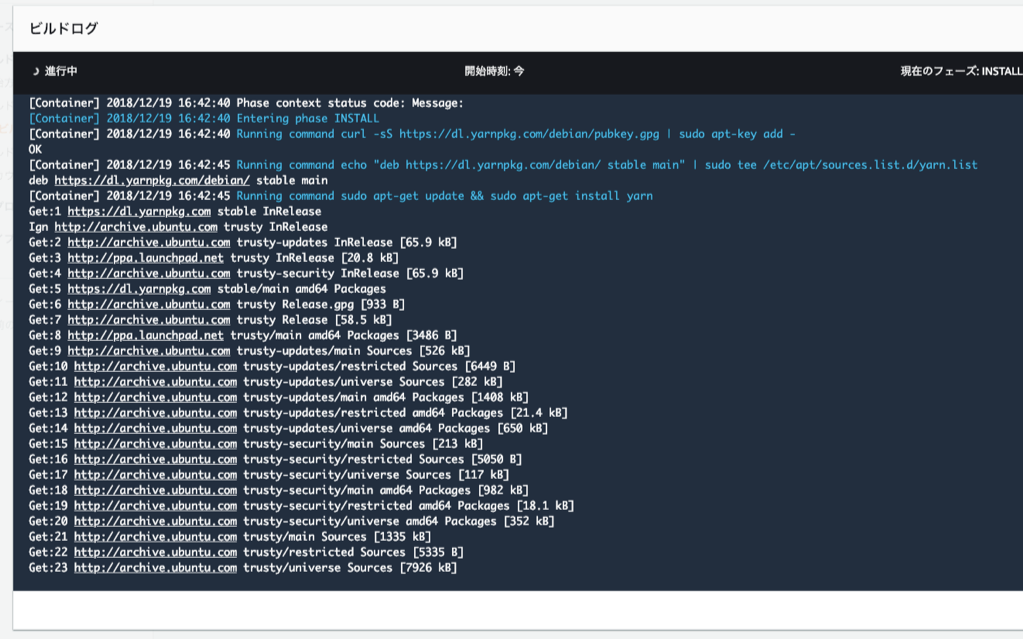Screen dimensions: 1023x639
Task: Open the Get:17 trusty-security/universe Sources link
Action: pyautogui.click(x=155, y=475)
